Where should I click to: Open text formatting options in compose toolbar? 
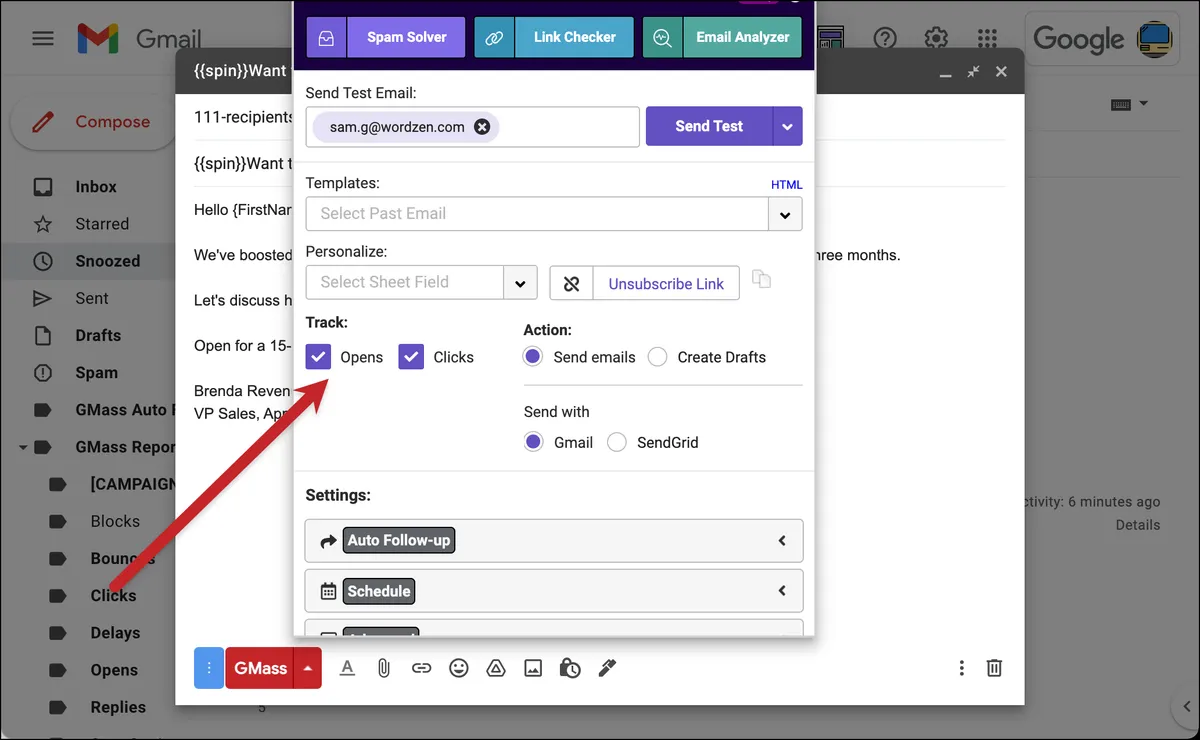coord(347,668)
